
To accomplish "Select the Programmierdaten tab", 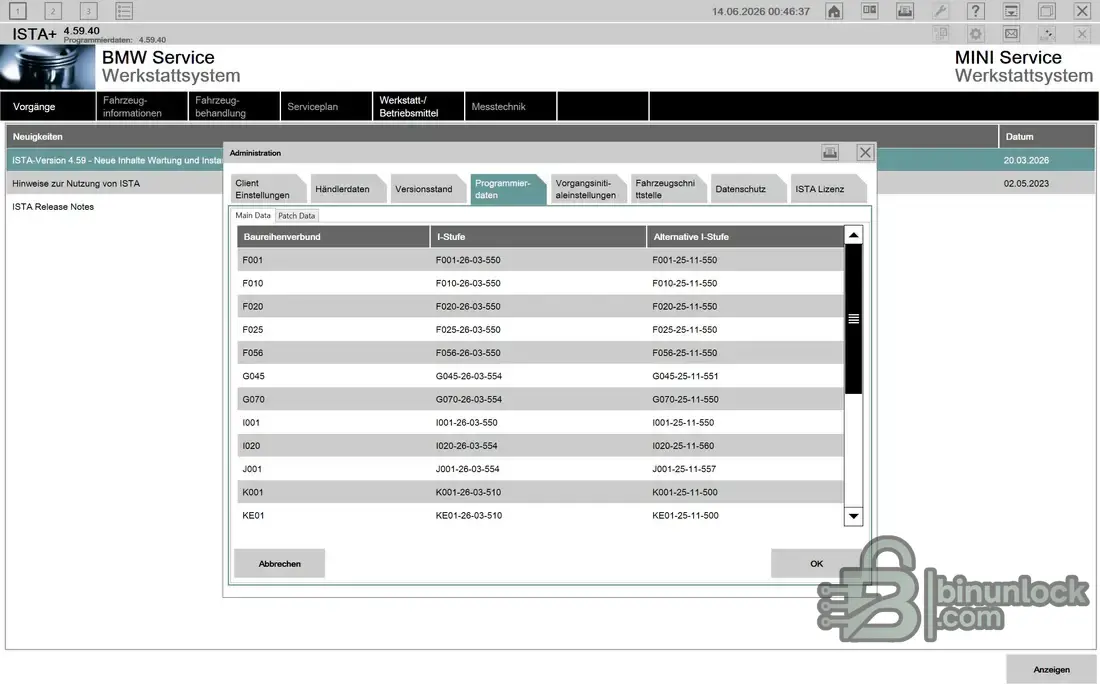I will tap(508, 189).
